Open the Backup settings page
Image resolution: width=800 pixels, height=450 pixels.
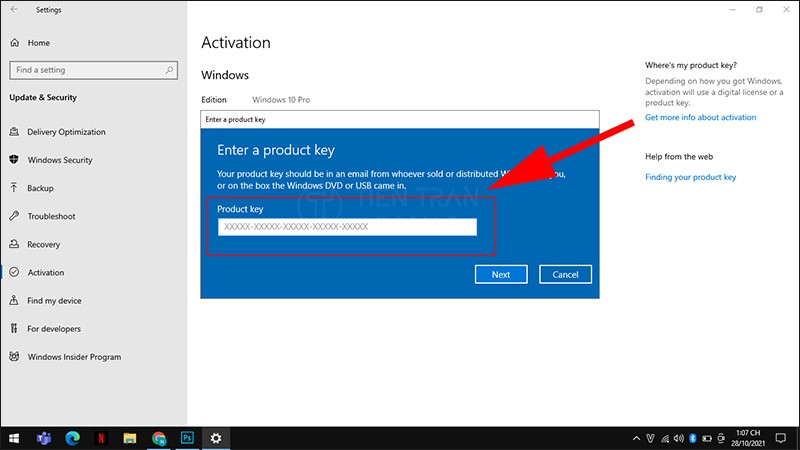pyautogui.click(x=40, y=188)
